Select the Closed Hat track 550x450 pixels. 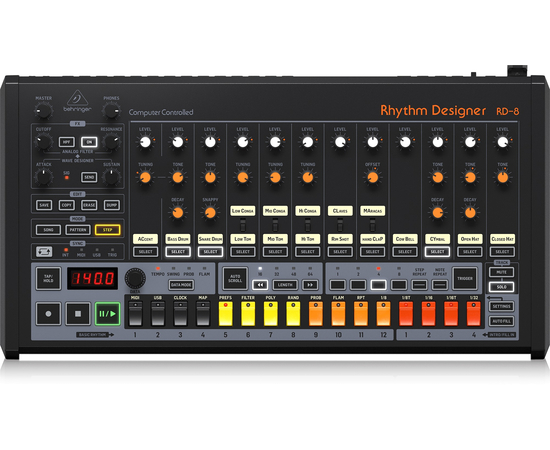point(502,251)
